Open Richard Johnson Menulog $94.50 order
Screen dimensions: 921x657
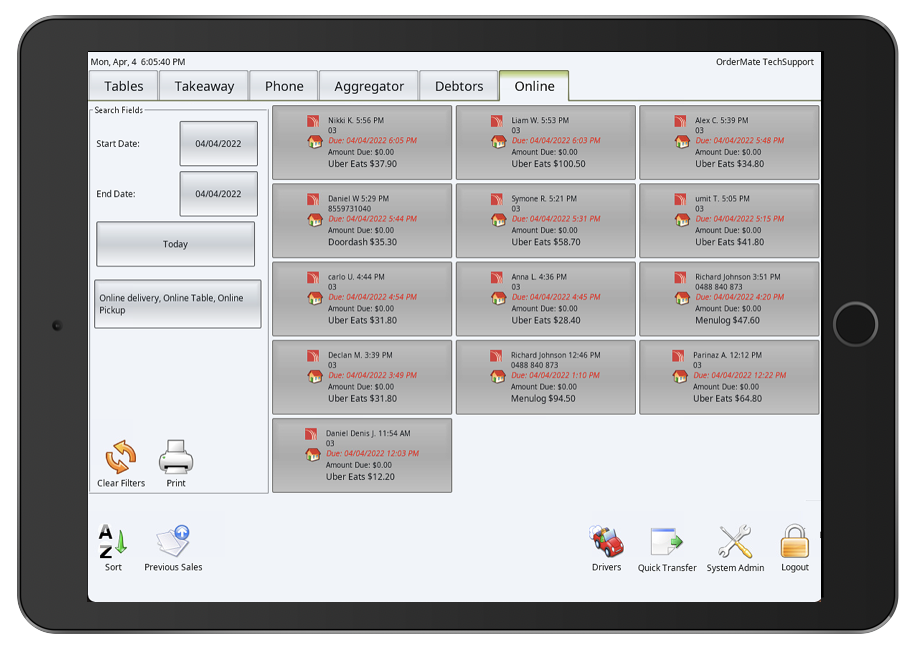click(x=545, y=377)
